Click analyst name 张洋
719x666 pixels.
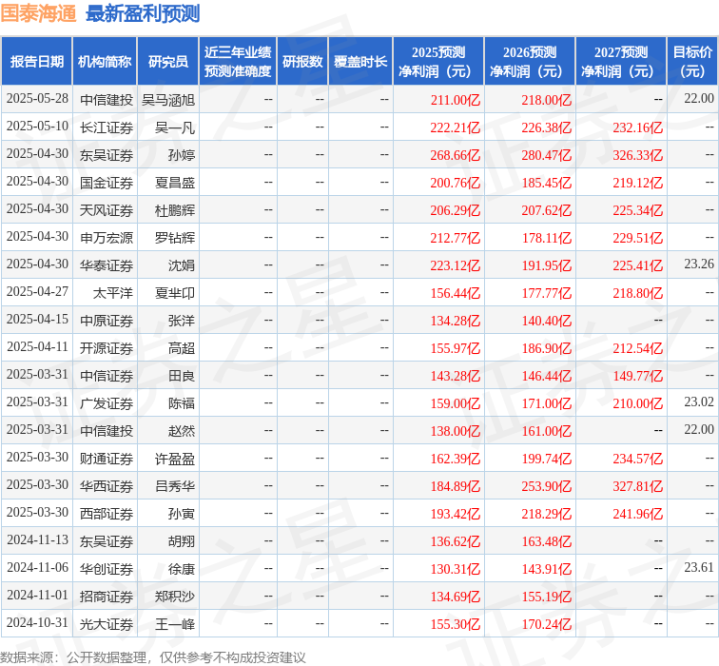pyautogui.click(x=181, y=321)
